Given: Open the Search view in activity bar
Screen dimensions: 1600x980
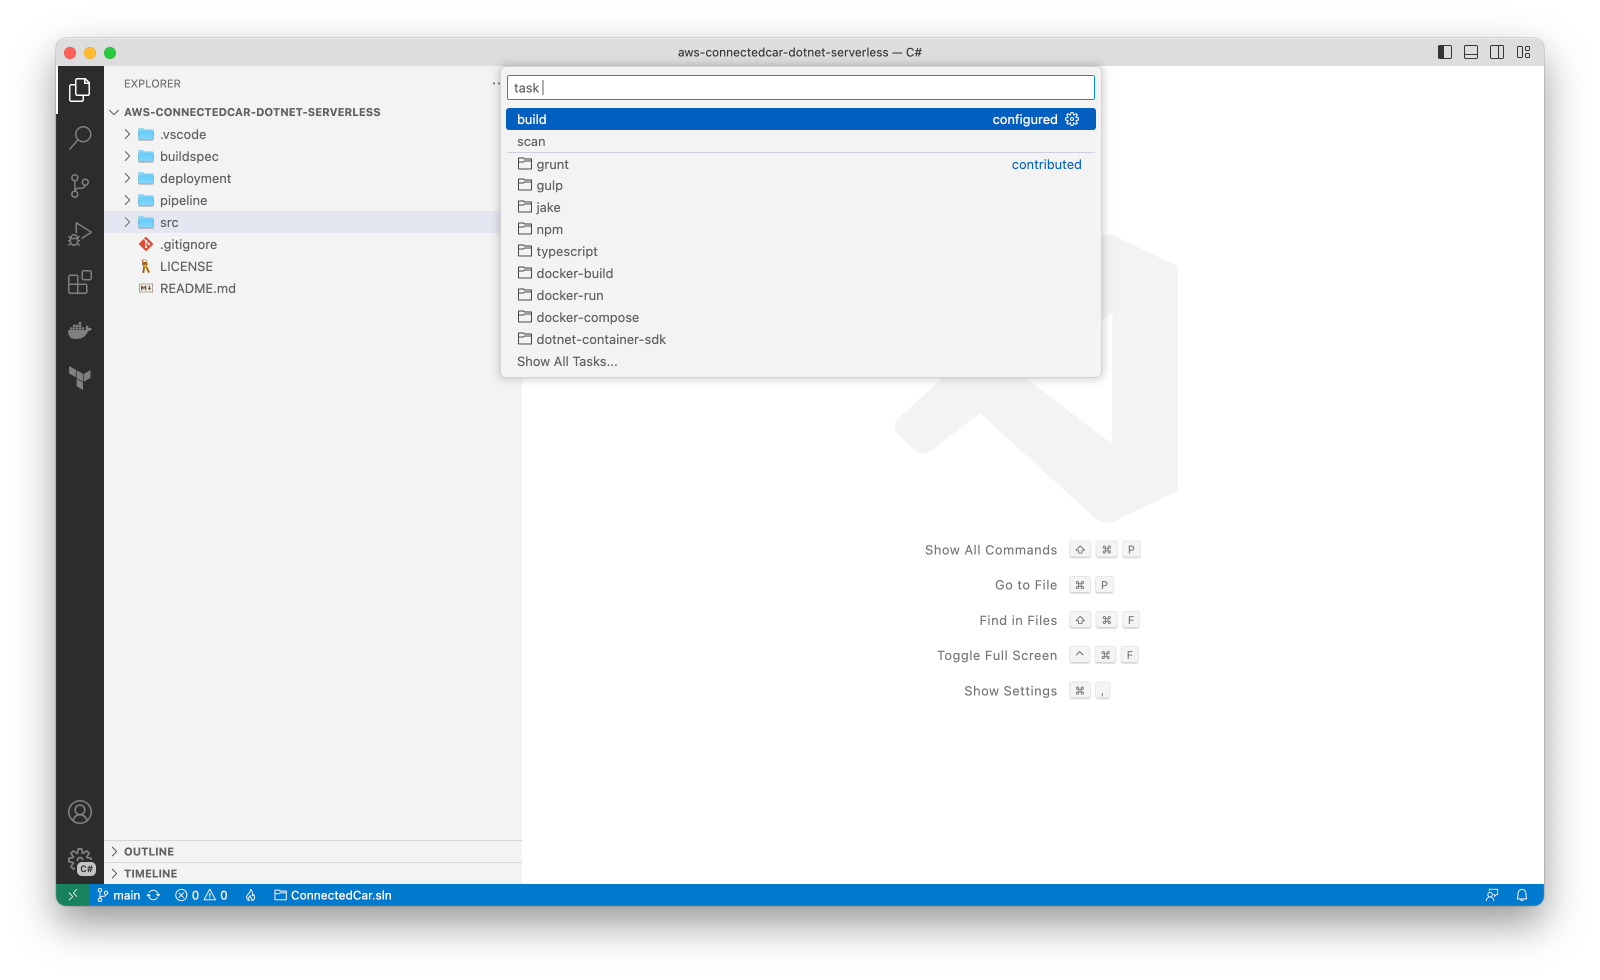Looking at the screenshot, I should (80, 137).
